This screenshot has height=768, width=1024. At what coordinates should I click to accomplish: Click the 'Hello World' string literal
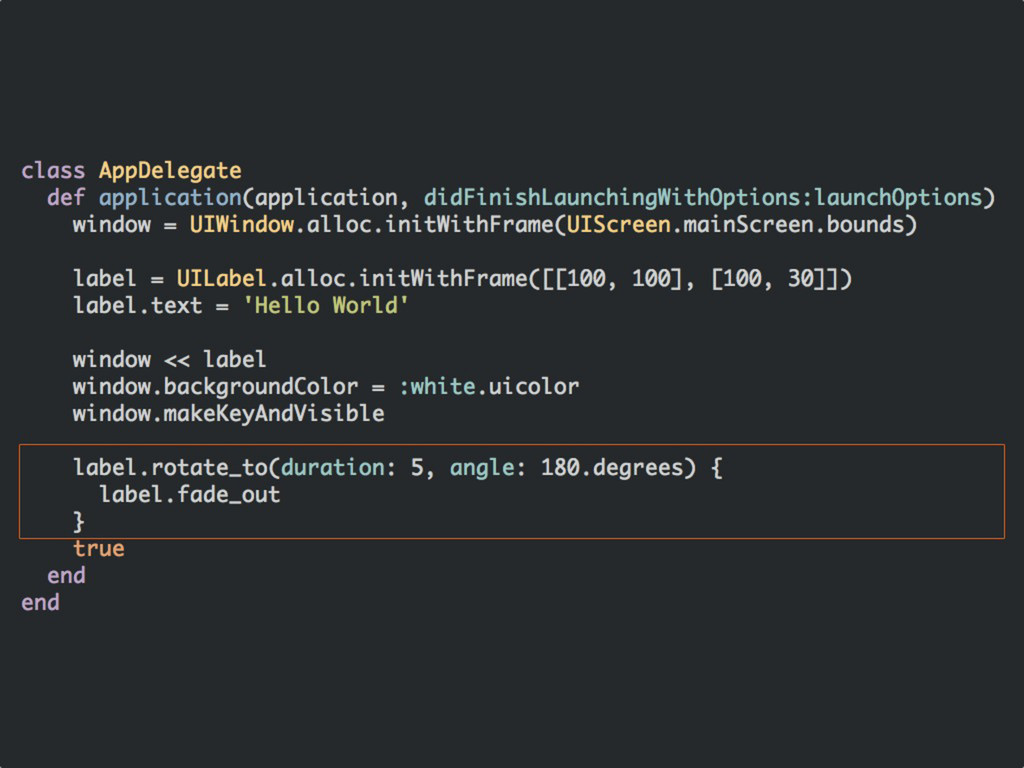[325, 306]
